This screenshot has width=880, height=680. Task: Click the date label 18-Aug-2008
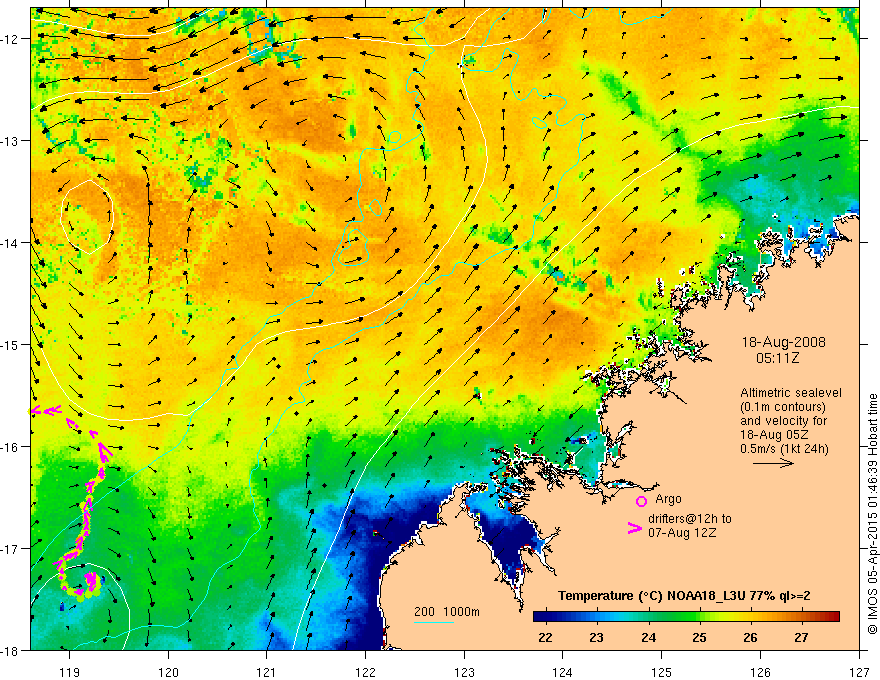pyautogui.click(x=783, y=342)
